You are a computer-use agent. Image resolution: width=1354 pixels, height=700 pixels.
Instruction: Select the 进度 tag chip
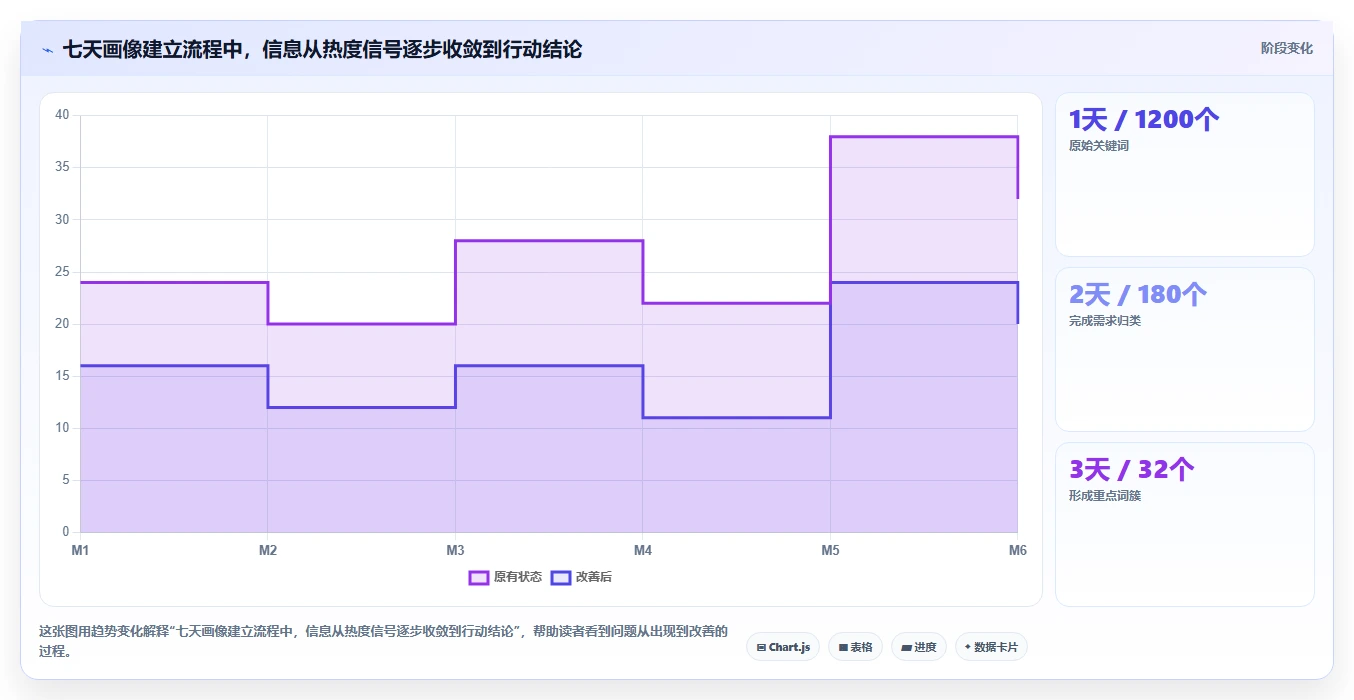[x=919, y=647]
